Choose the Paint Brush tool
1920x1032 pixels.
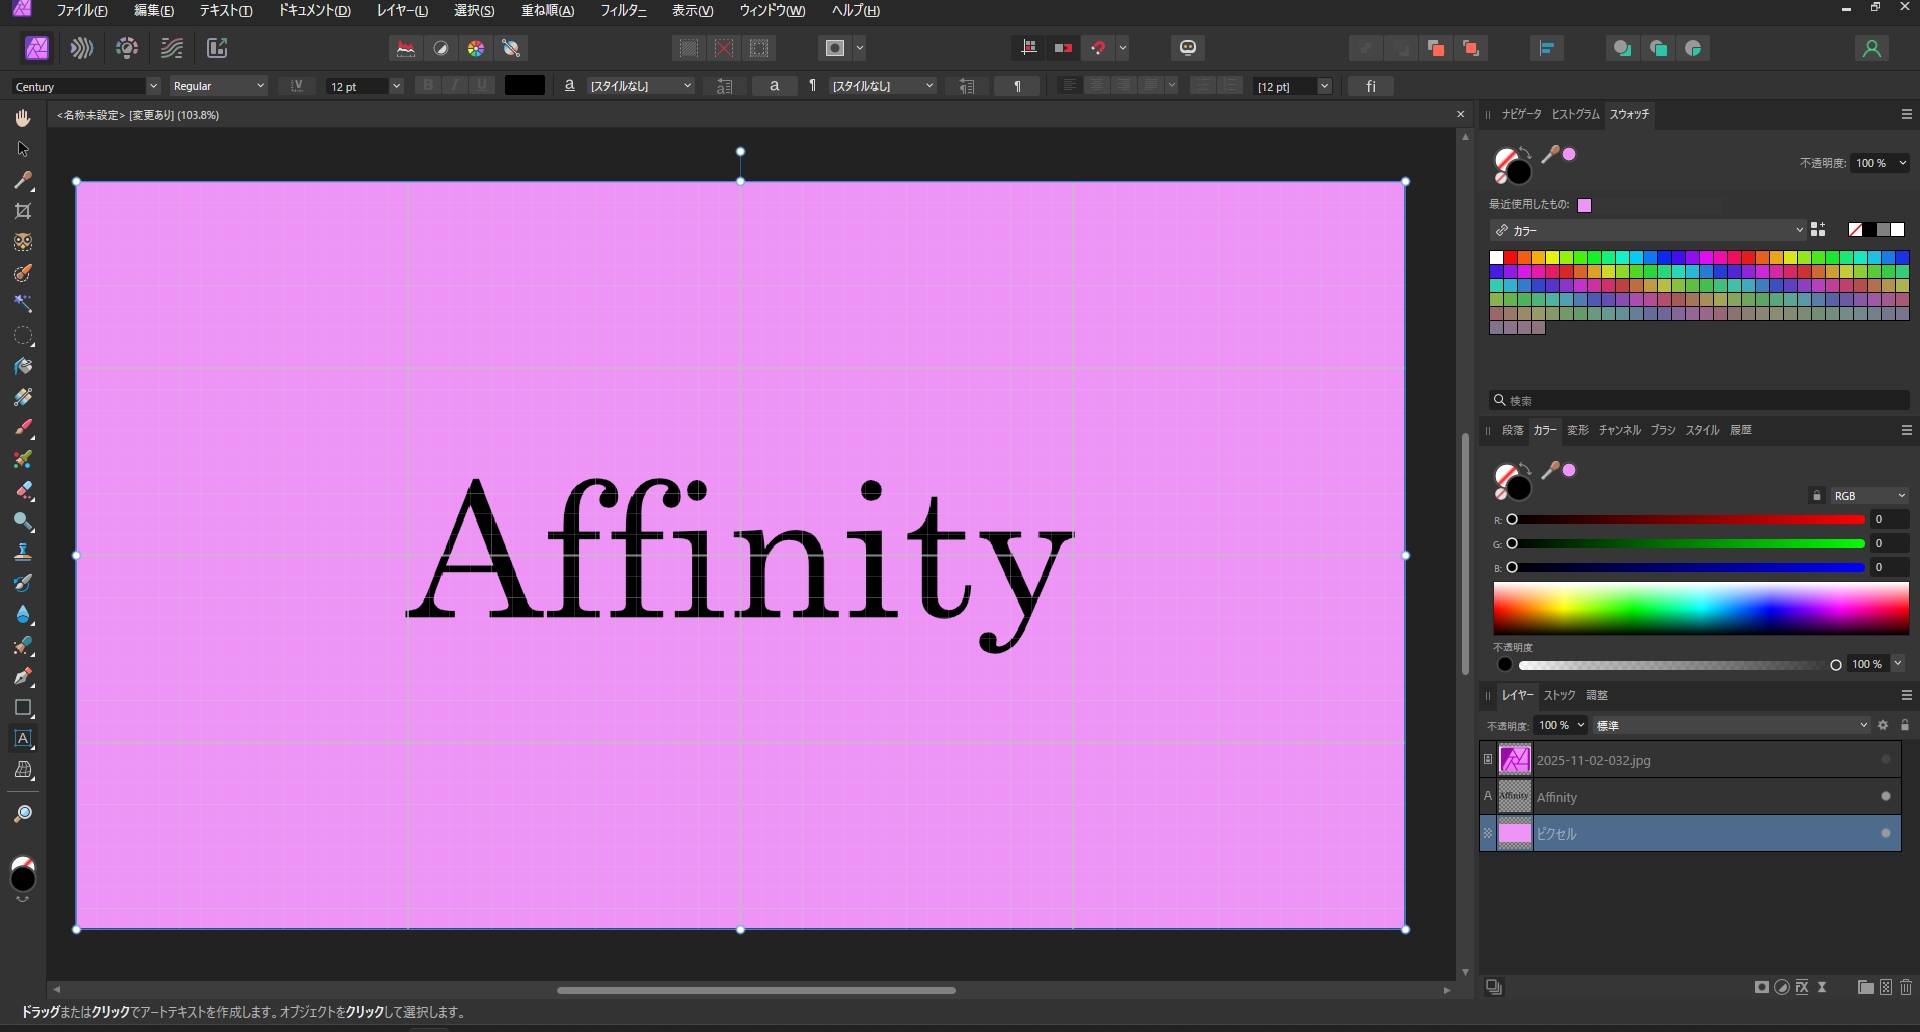22,428
